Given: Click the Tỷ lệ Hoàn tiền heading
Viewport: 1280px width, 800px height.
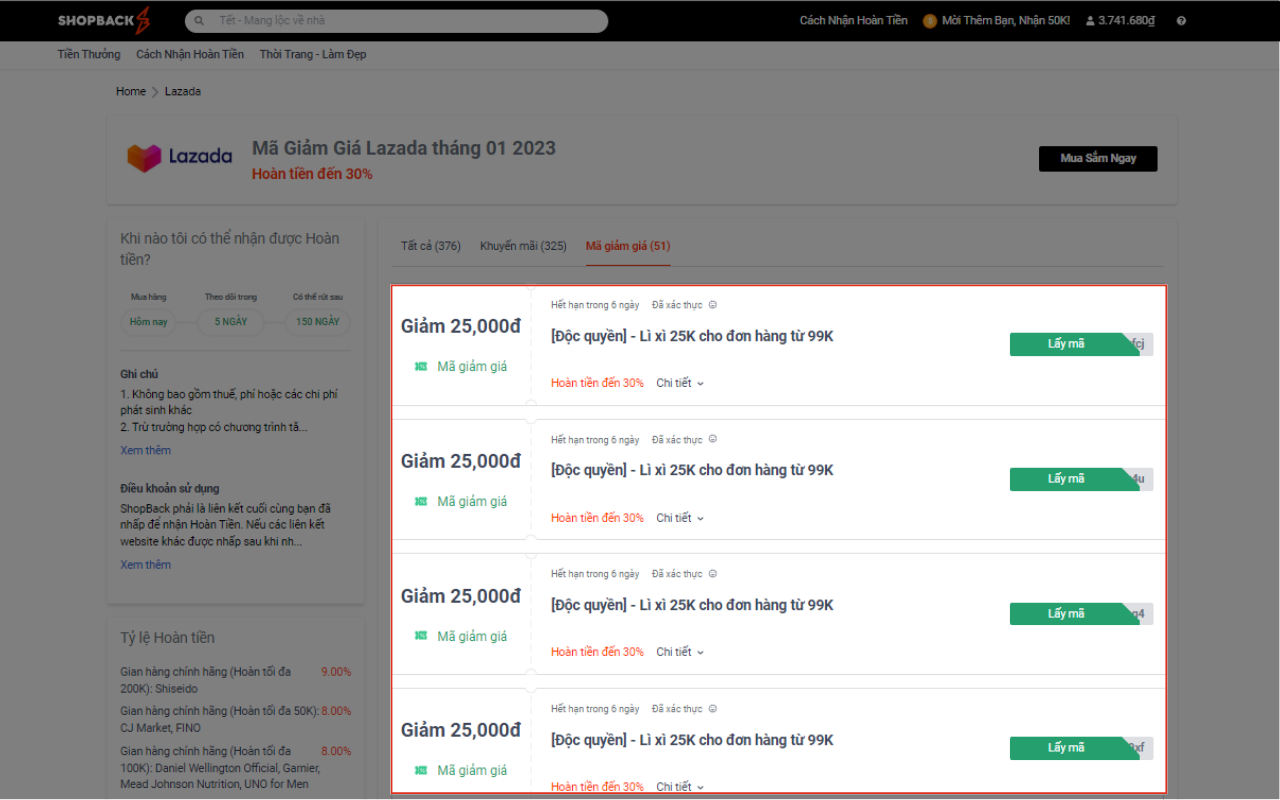Looking at the screenshot, I should (x=167, y=638).
